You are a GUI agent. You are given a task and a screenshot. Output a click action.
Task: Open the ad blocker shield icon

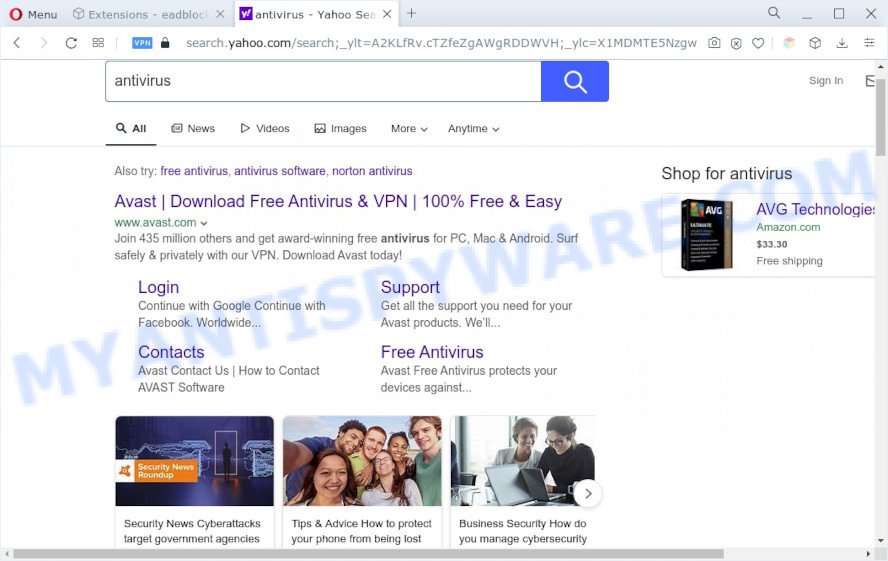736,43
